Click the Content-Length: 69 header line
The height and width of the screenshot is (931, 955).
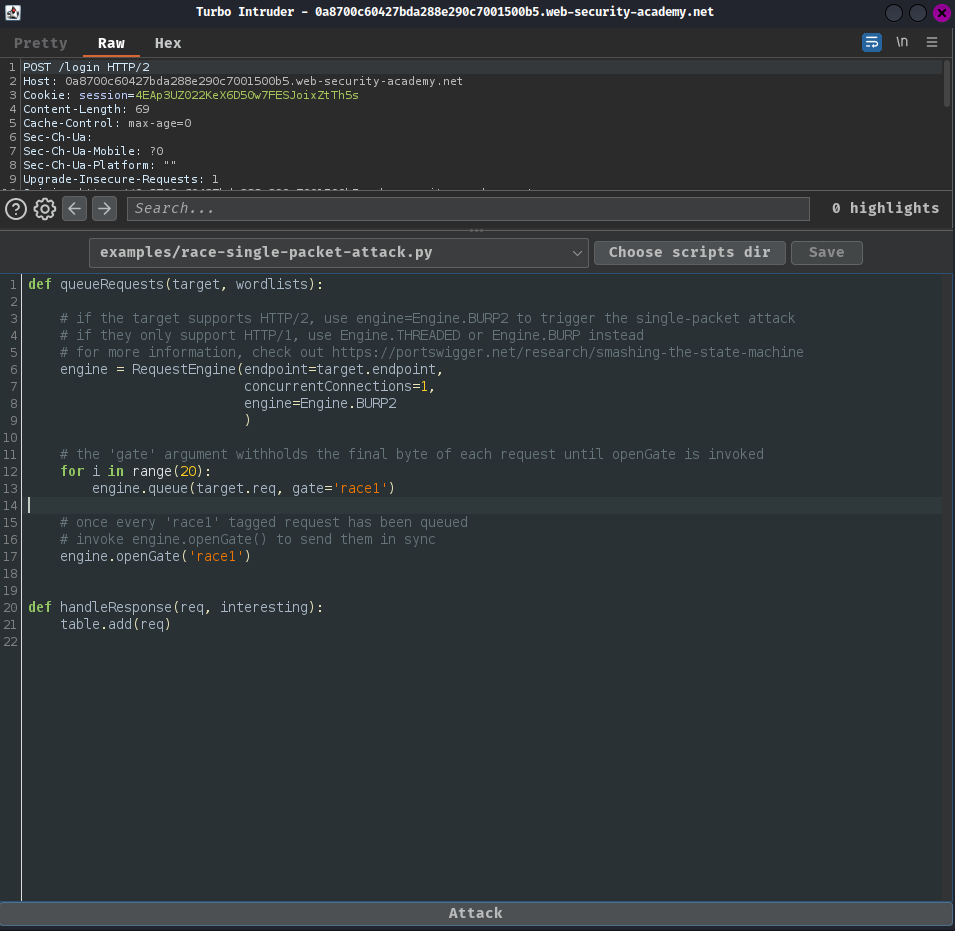[x=86, y=109]
